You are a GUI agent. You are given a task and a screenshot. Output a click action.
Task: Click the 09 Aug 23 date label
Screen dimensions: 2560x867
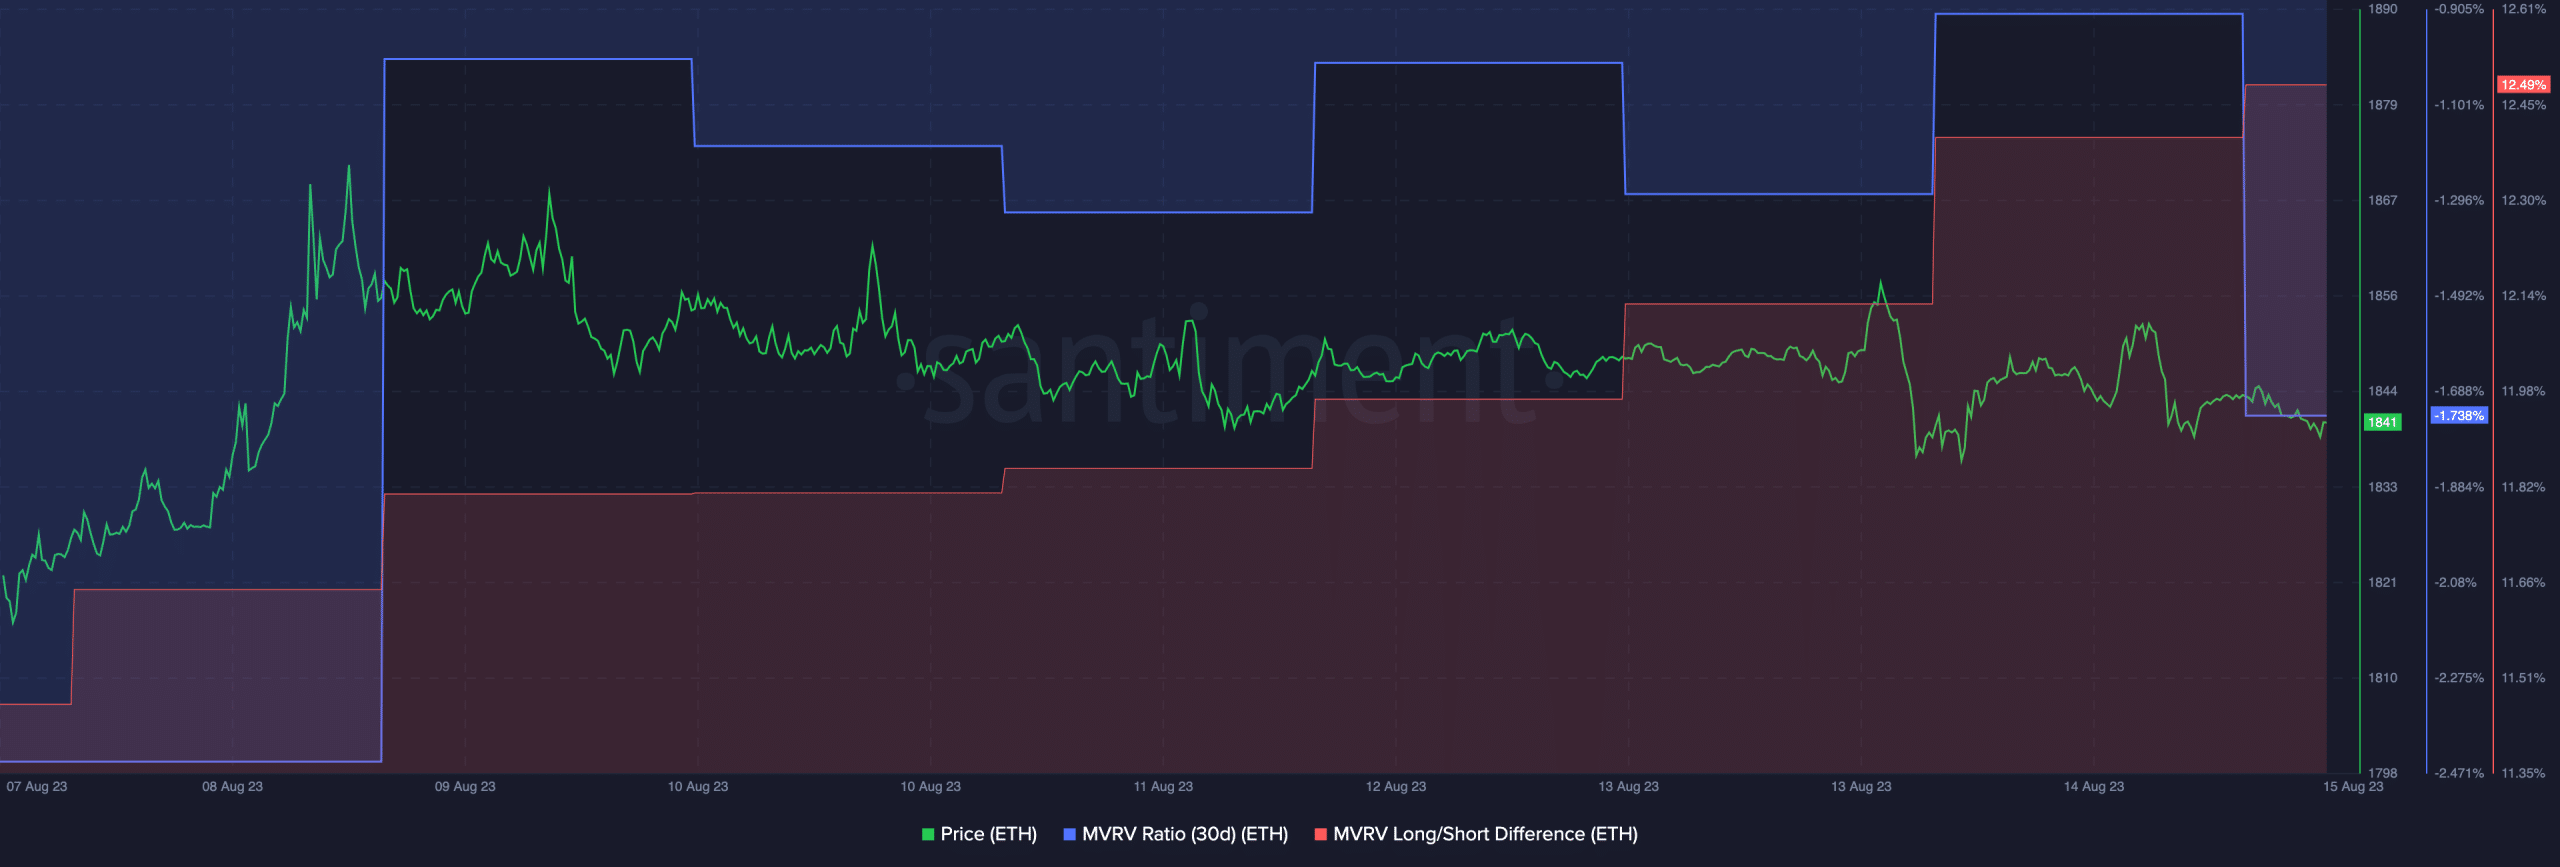click(x=465, y=787)
